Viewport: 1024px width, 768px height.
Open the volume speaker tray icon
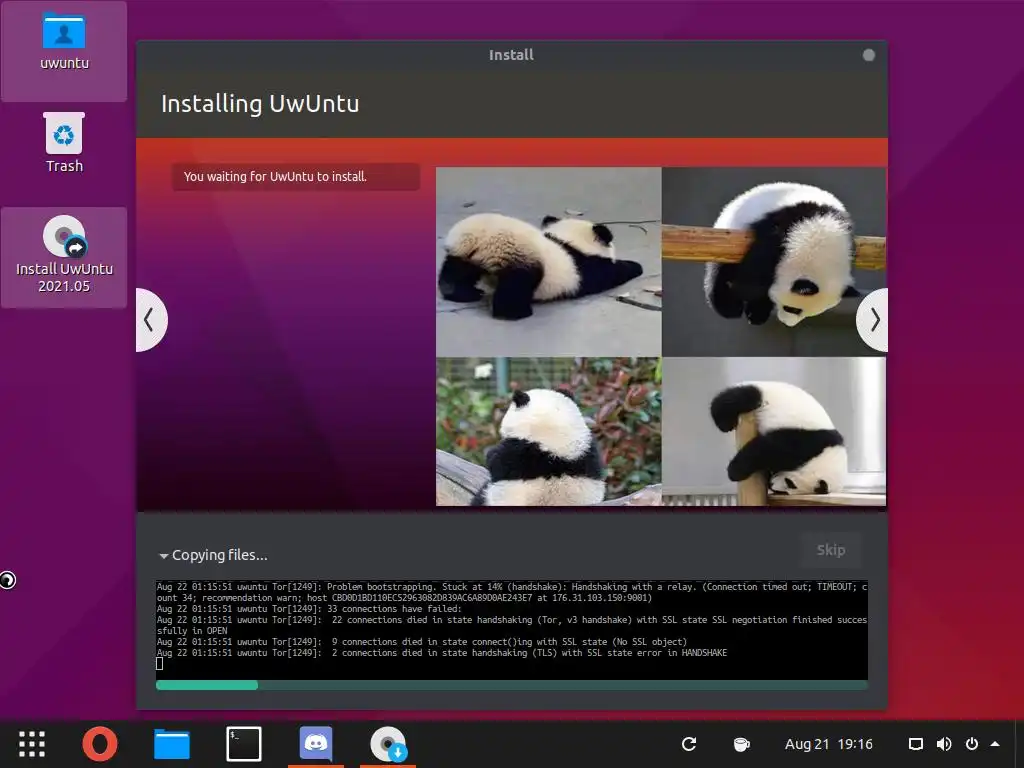(944, 744)
